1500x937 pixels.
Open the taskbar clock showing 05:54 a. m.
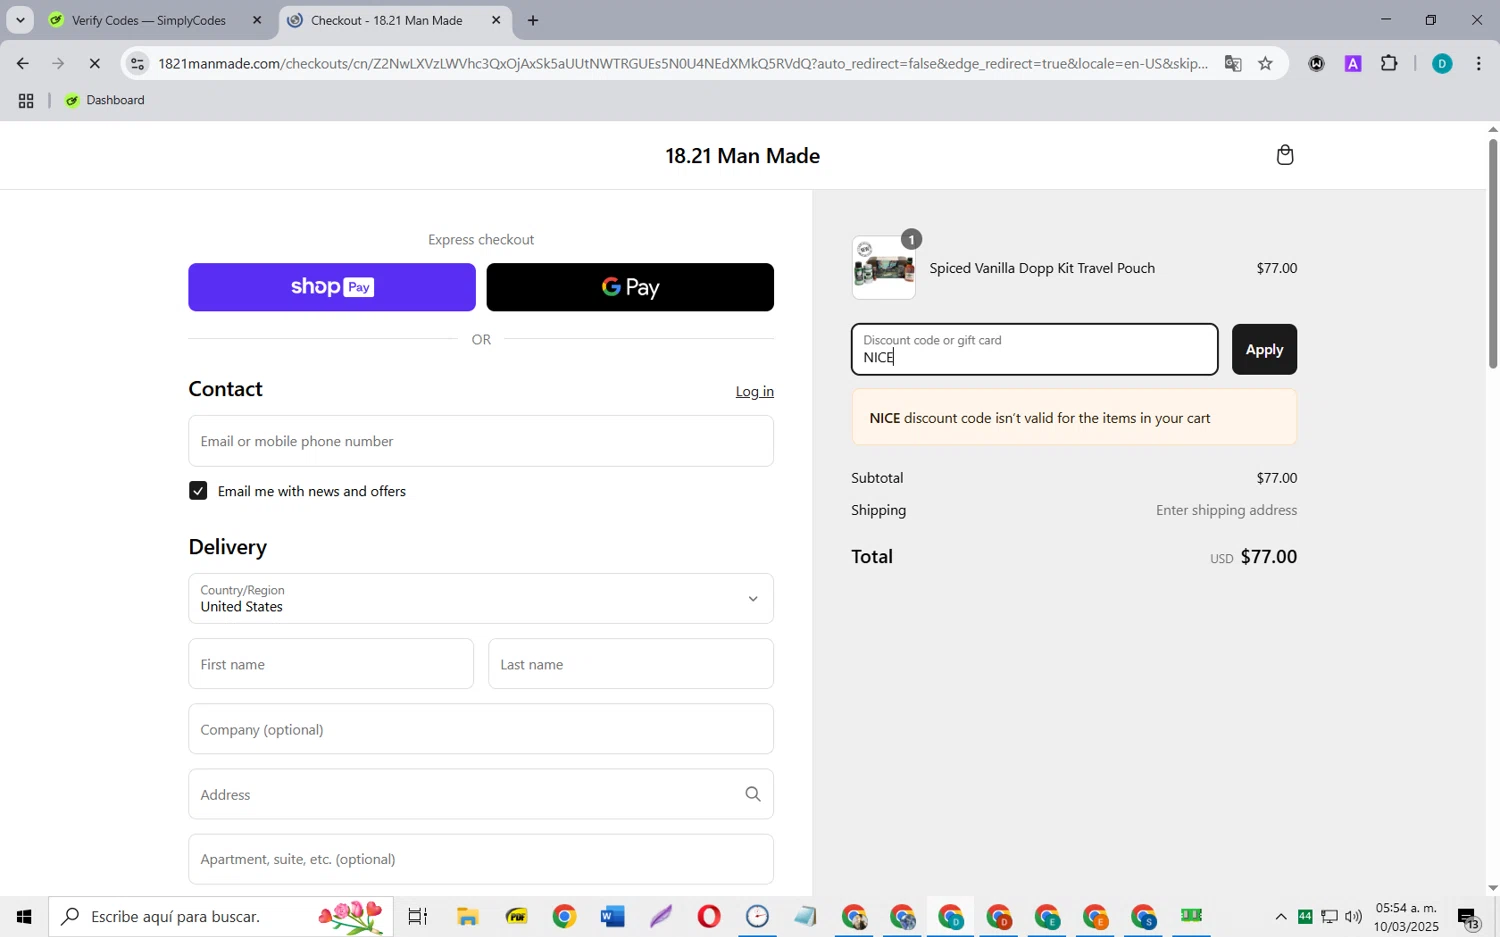[x=1406, y=917]
